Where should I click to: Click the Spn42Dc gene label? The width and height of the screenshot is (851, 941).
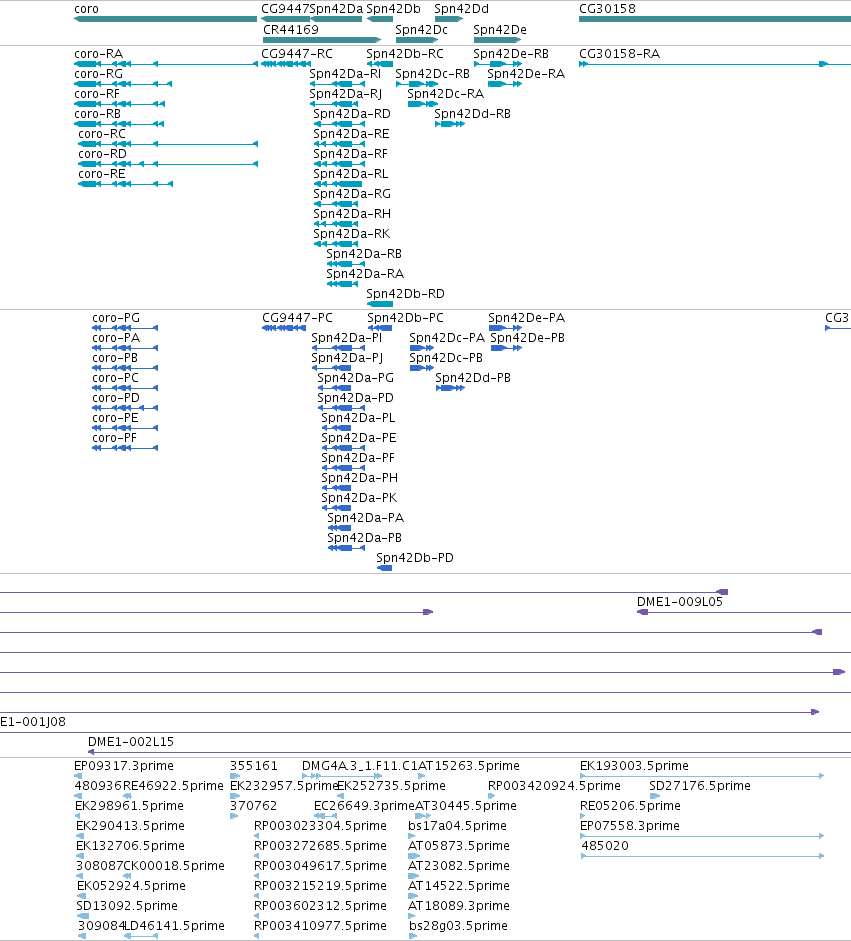point(421,29)
